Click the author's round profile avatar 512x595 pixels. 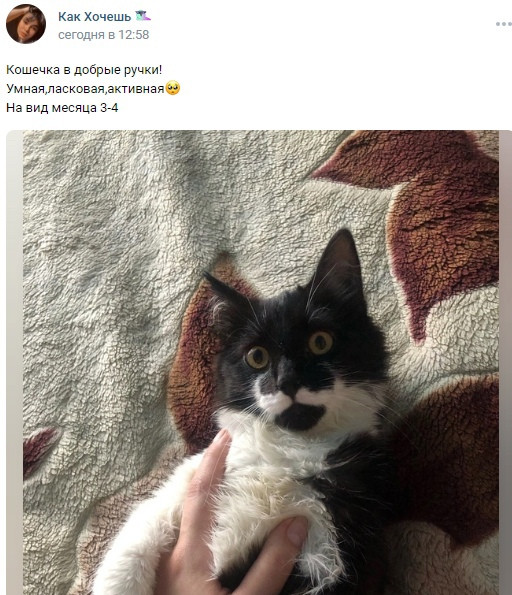[x=26, y=24]
